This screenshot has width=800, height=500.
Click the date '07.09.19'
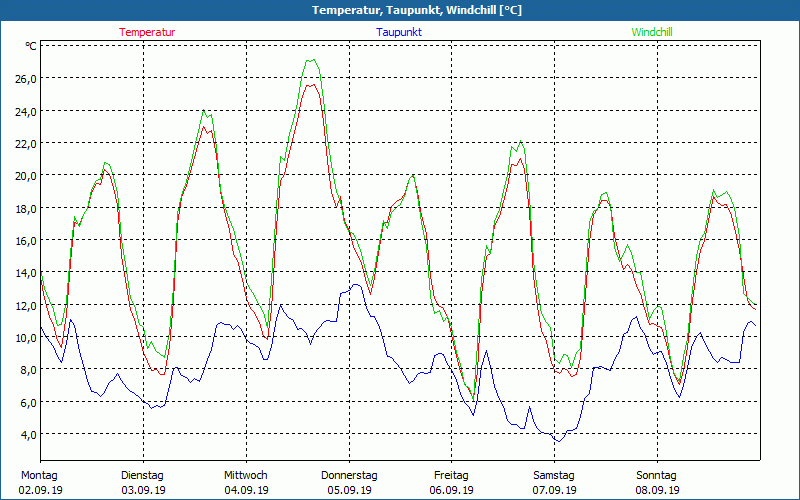555,490
